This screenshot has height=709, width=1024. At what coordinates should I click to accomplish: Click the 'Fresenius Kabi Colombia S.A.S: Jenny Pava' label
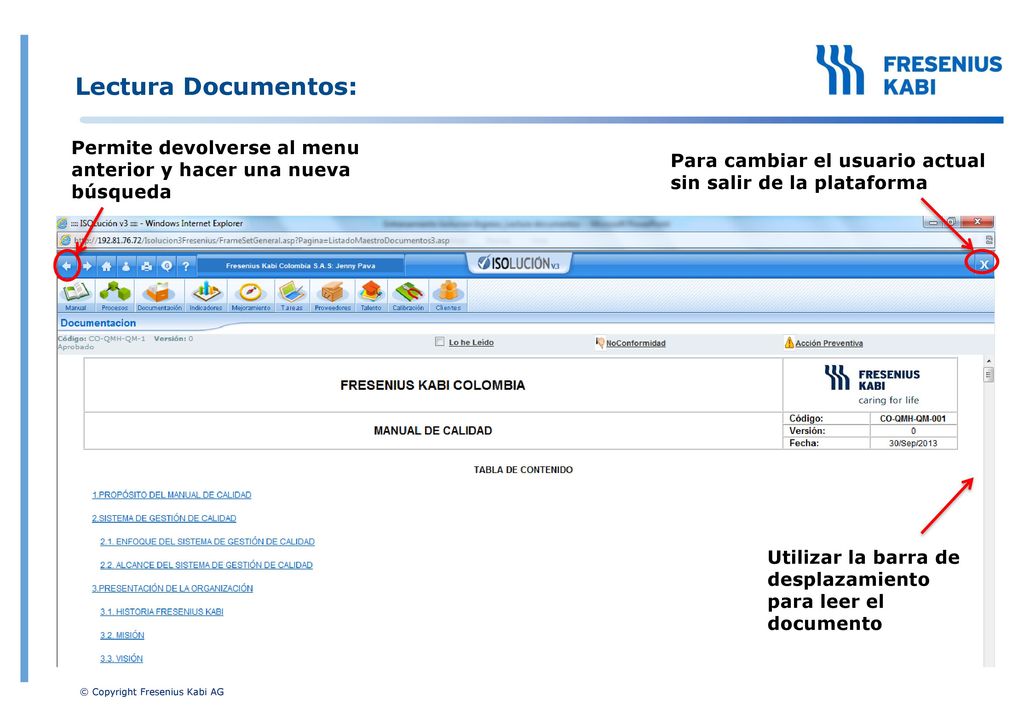pyautogui.click(x=300, y=266)
